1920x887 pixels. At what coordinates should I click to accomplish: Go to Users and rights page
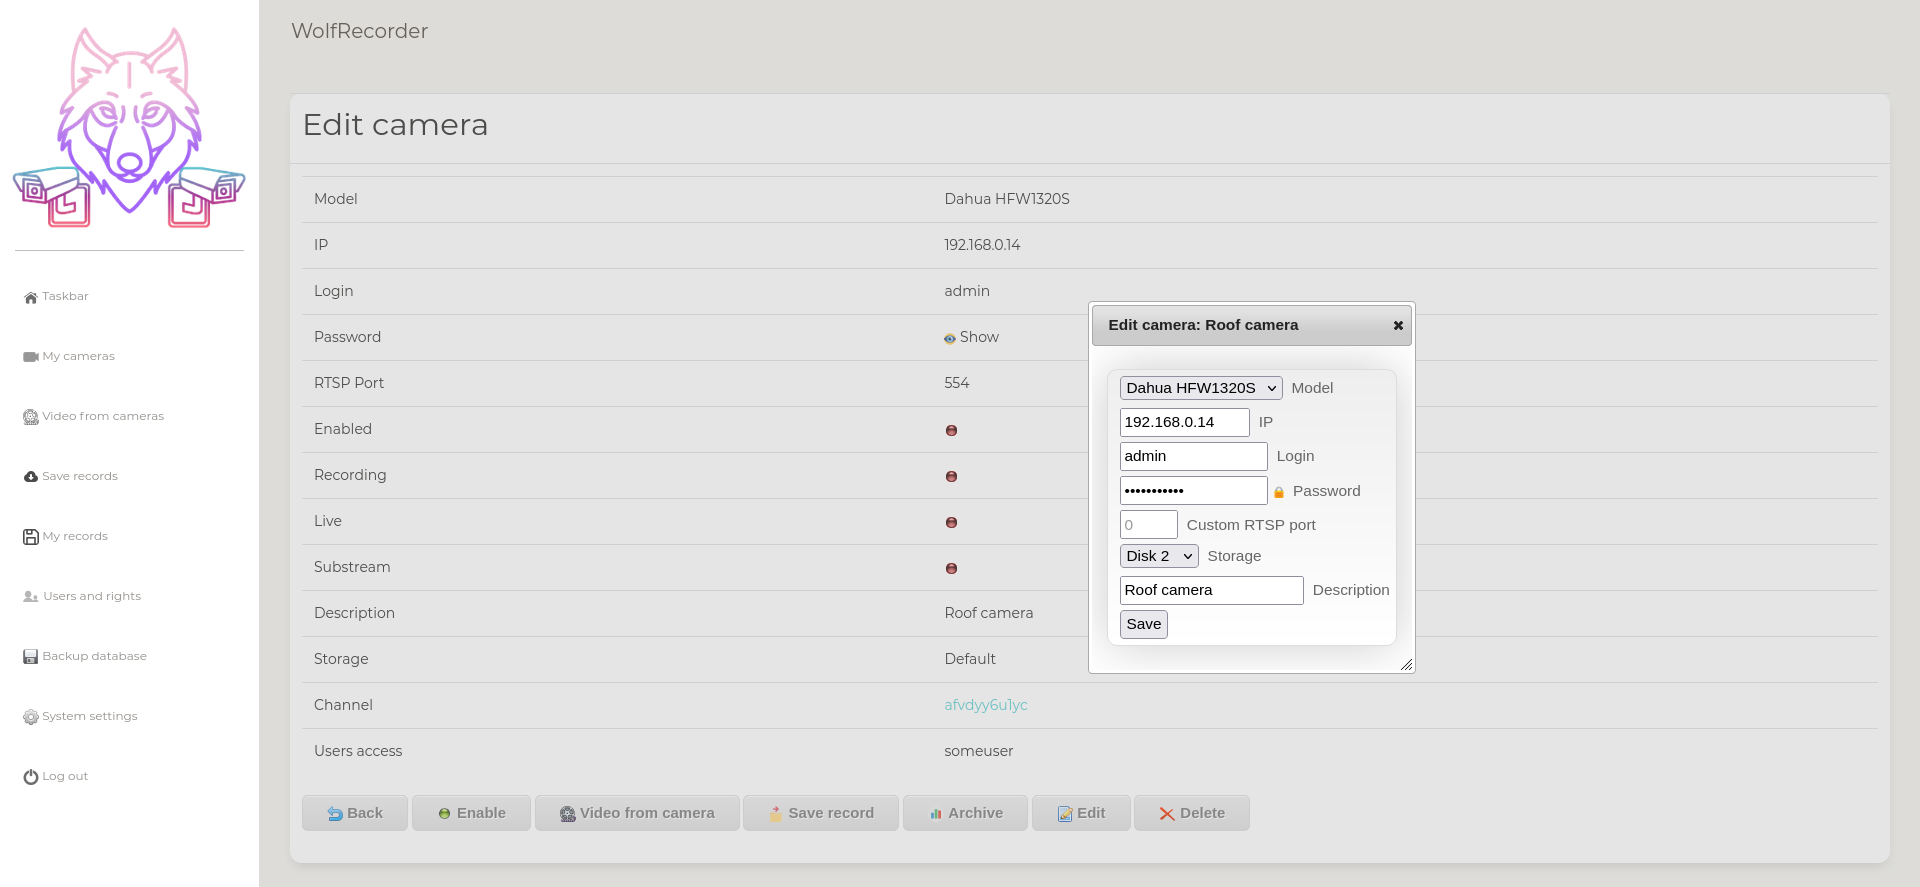(91, 597)
